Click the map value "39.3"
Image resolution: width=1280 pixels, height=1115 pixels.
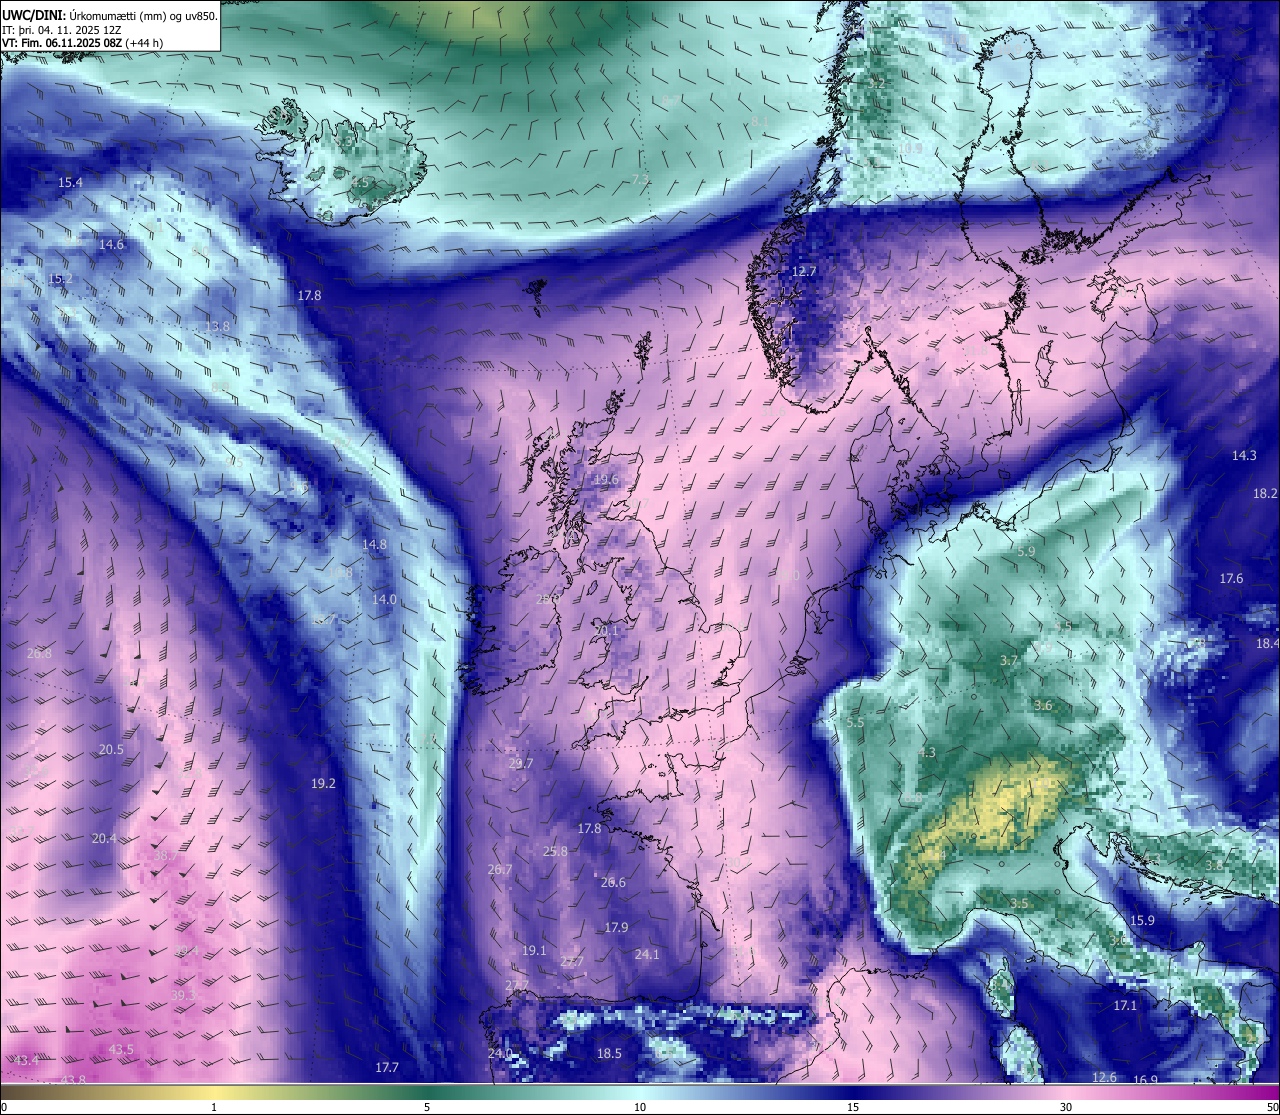point(184,995)
